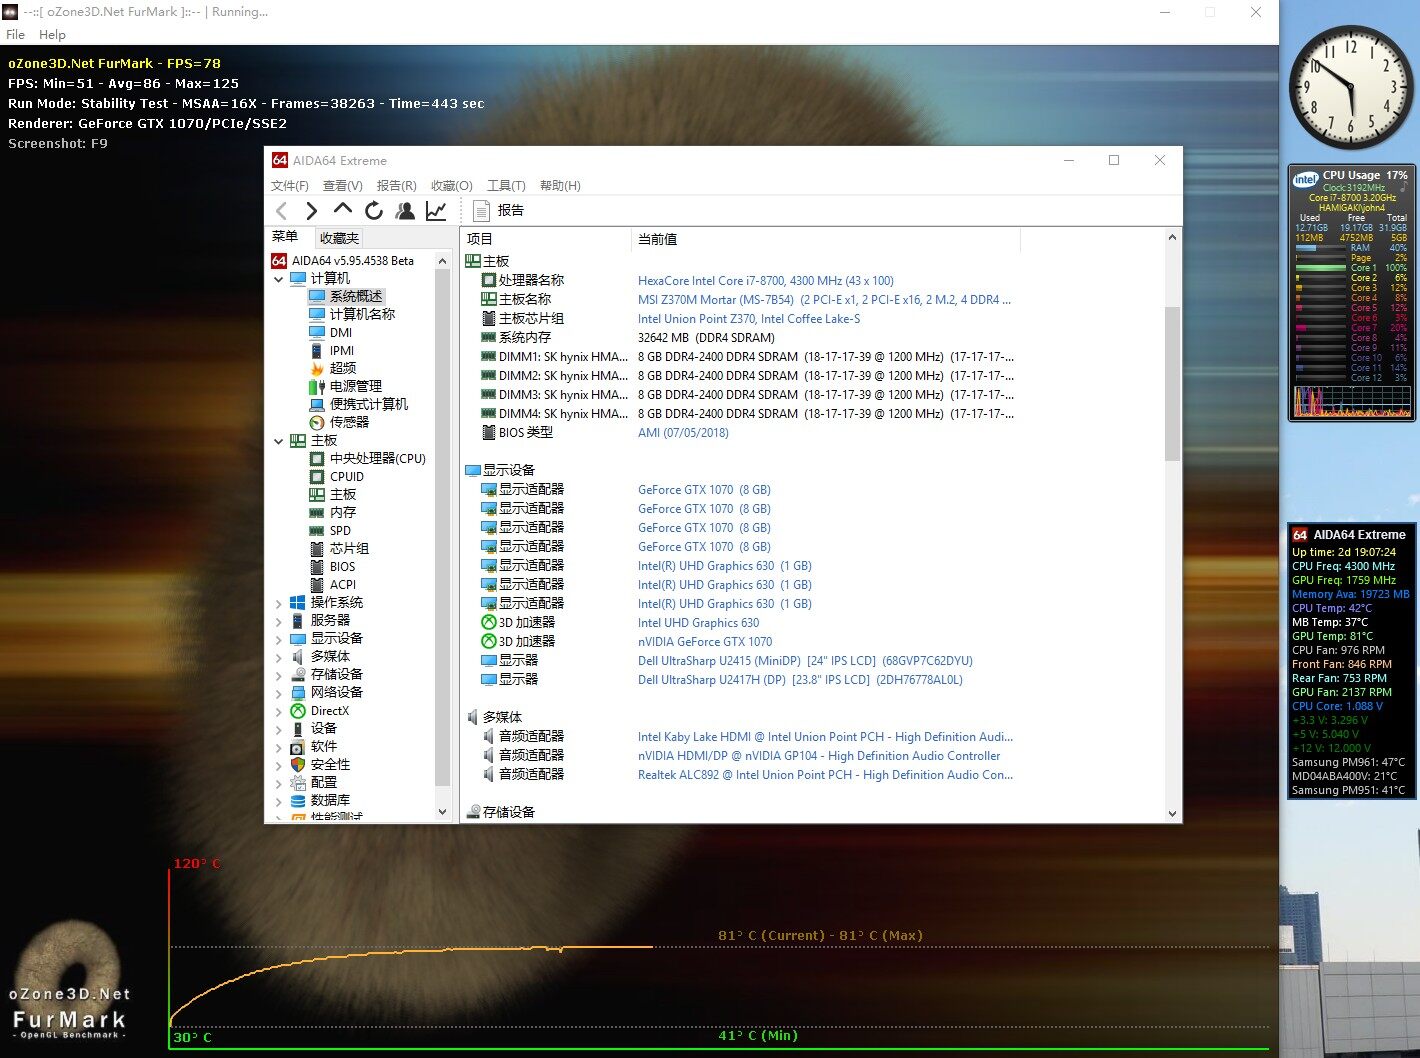Expand the 多媒体 tree node
This screenshot has width=1420, height=1058.
point(278,657)
